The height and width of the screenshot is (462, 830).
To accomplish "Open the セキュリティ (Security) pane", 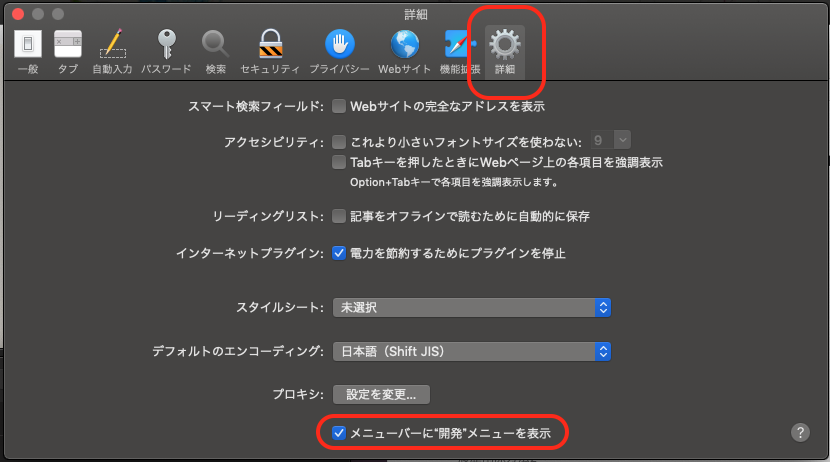I will coord(270,51).
